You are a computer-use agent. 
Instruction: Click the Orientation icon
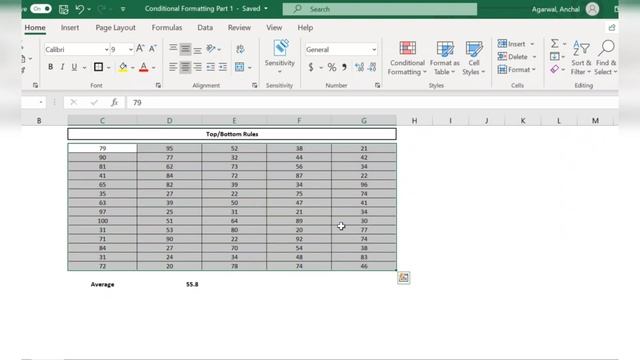(x=211, y=49)
